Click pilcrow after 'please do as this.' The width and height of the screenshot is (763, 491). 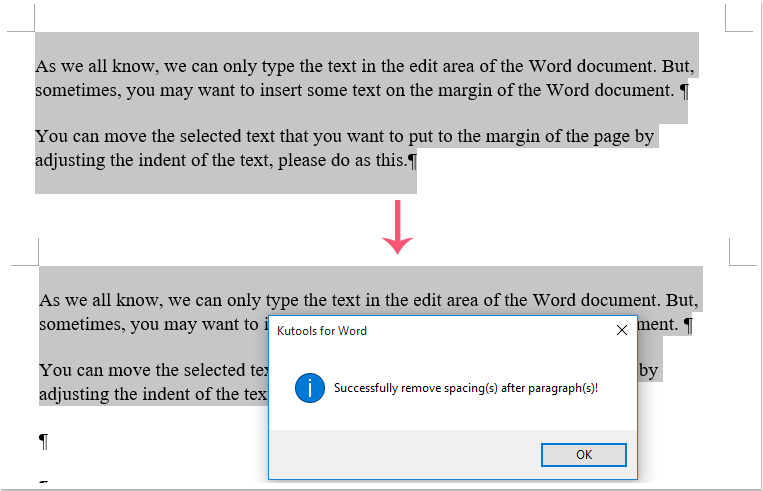coord(412,160)
